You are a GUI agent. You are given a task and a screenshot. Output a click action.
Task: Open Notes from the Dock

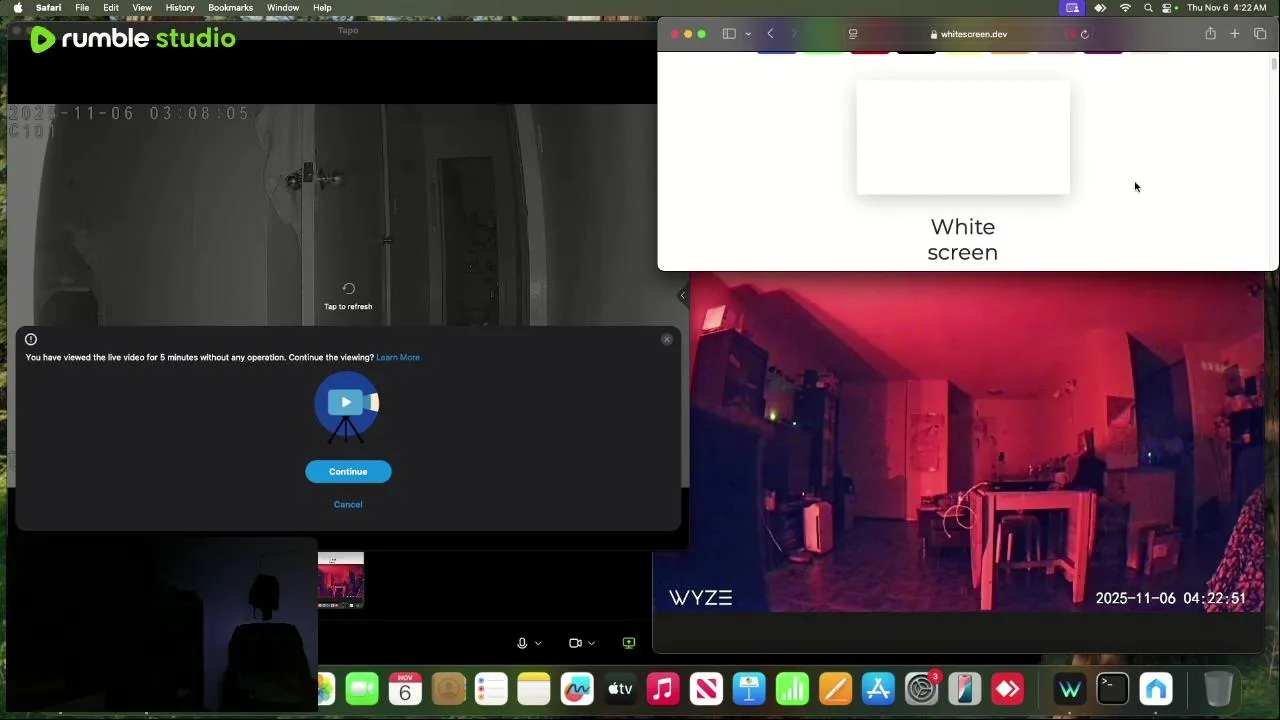pyautogui.click(x=534, y=689)
